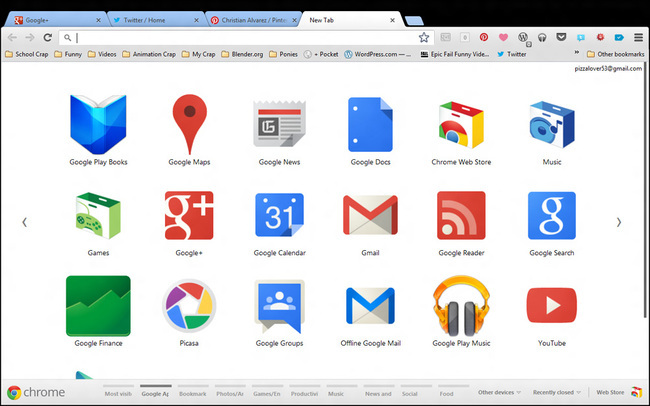The height and width of the screenshot is (406, 650).
Task: Select the Games/Entertainment section
Action: coord(267,391)
